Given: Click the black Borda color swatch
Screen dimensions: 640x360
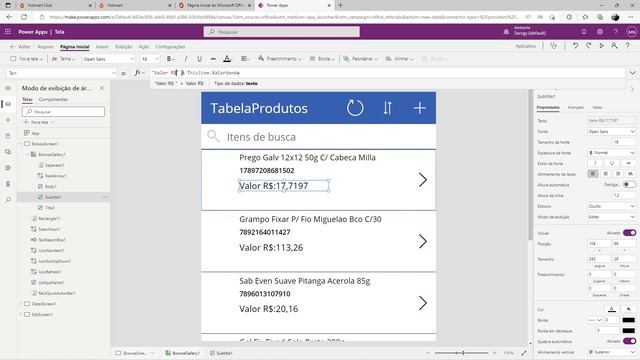Looking at the screenshot, I should (x=629, y=320).
